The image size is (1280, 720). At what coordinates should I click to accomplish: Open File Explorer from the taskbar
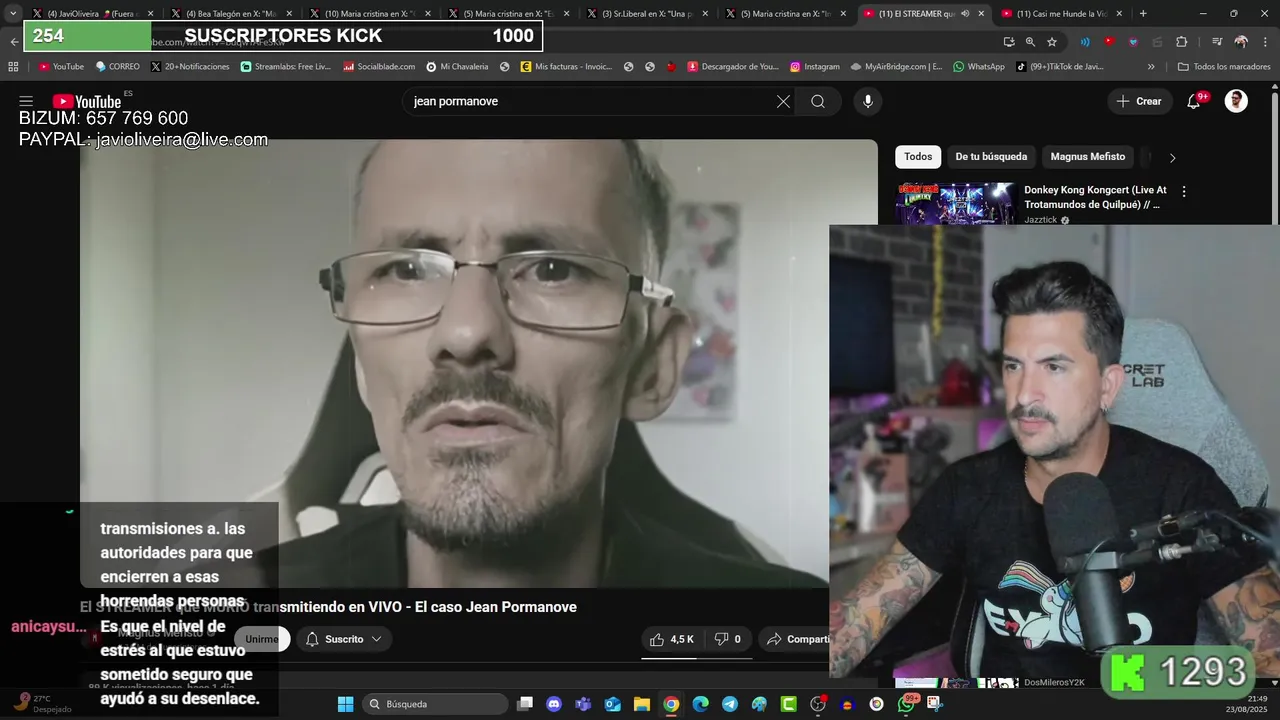coord(642,704)
